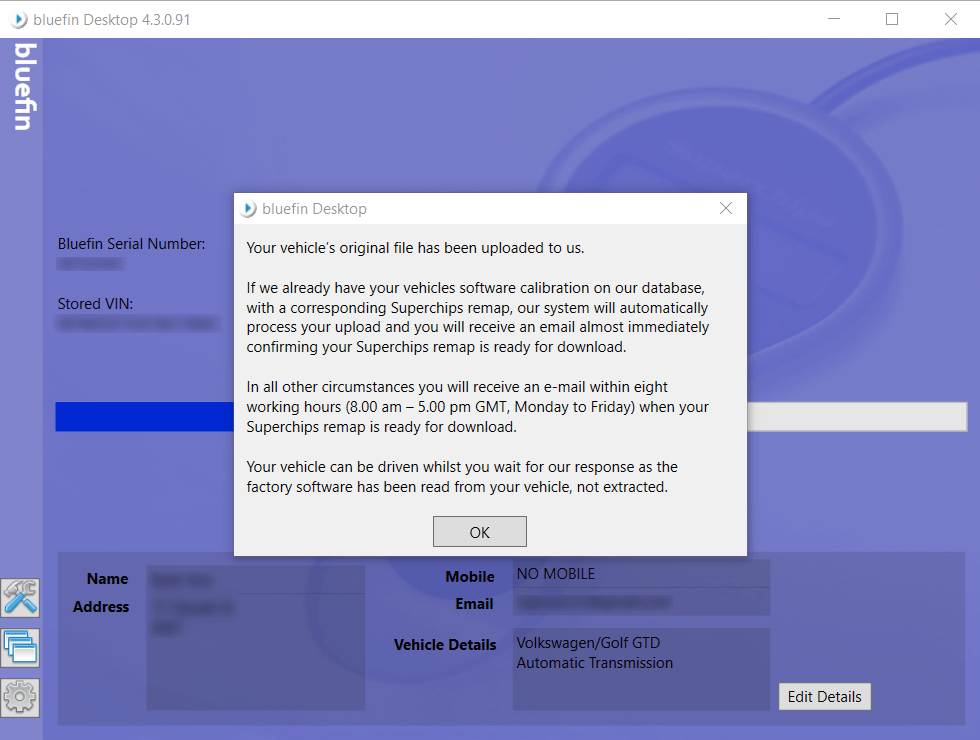This screenshot has width=980, height=740.
Task: Open Edit Details for vehicle information
Action: (824, 696)
